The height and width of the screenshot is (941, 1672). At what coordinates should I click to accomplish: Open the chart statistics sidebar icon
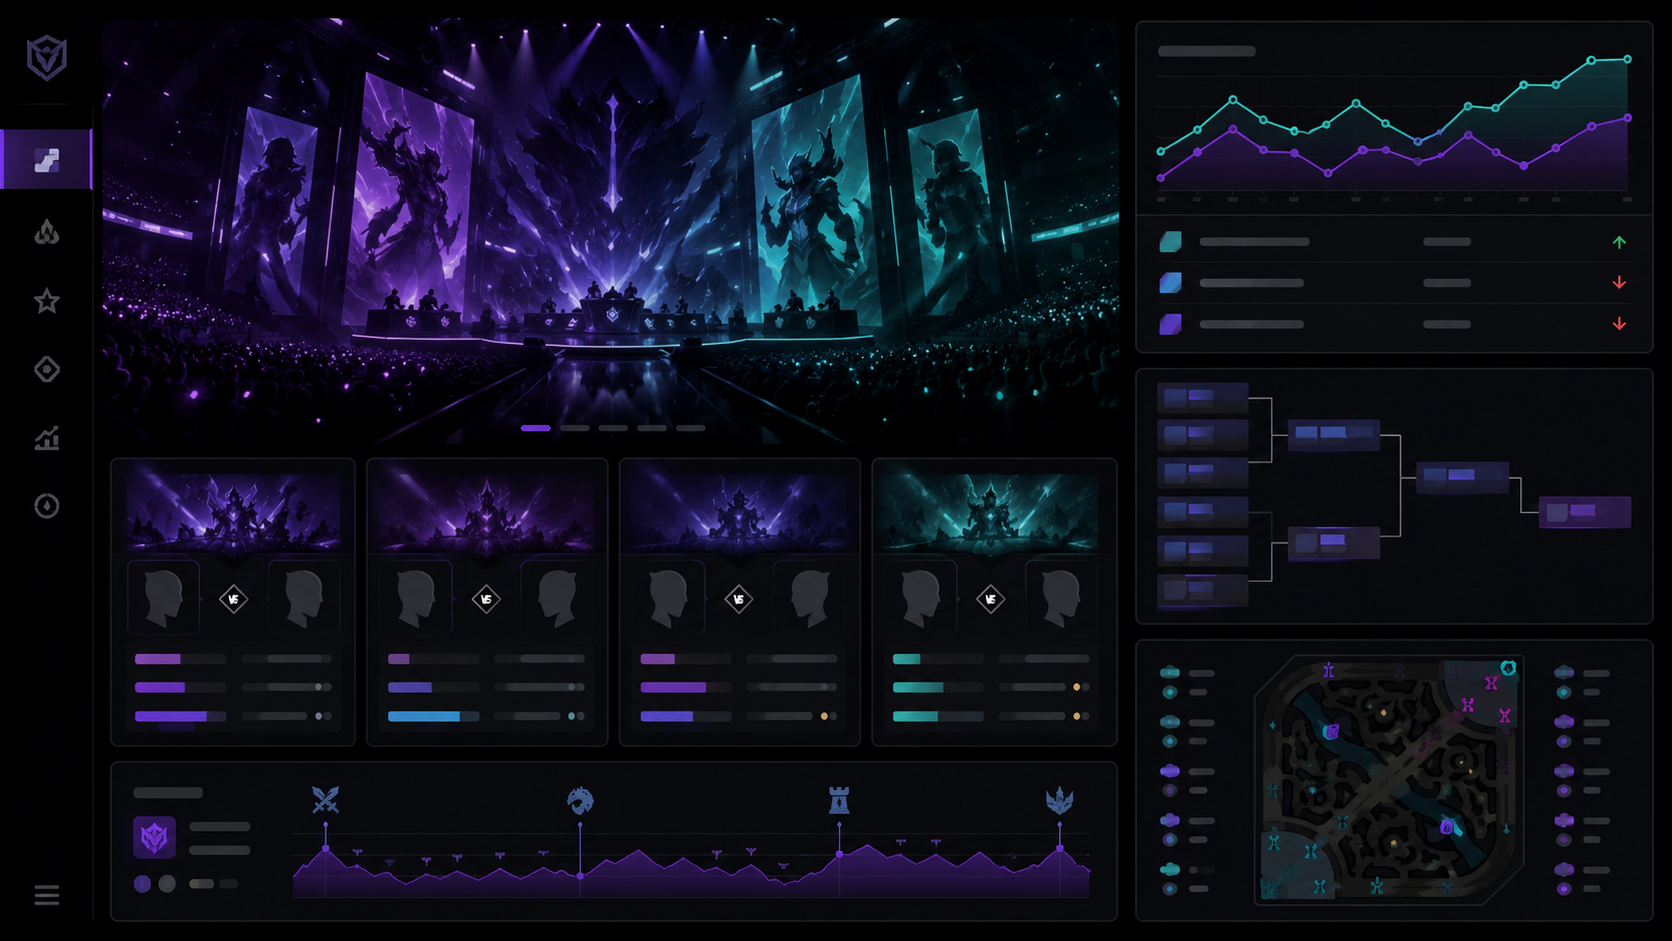click(x=46, y=438)
